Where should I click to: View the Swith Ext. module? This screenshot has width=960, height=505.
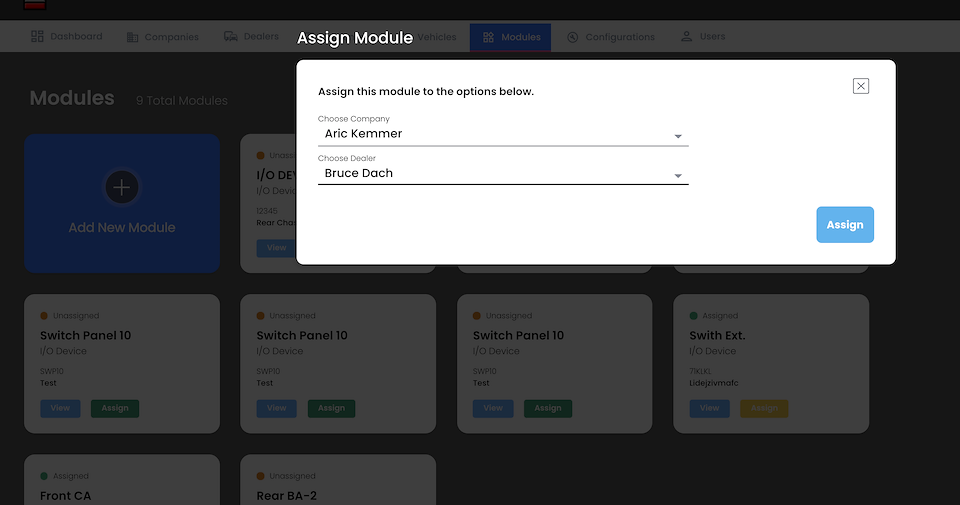[710, 408]
